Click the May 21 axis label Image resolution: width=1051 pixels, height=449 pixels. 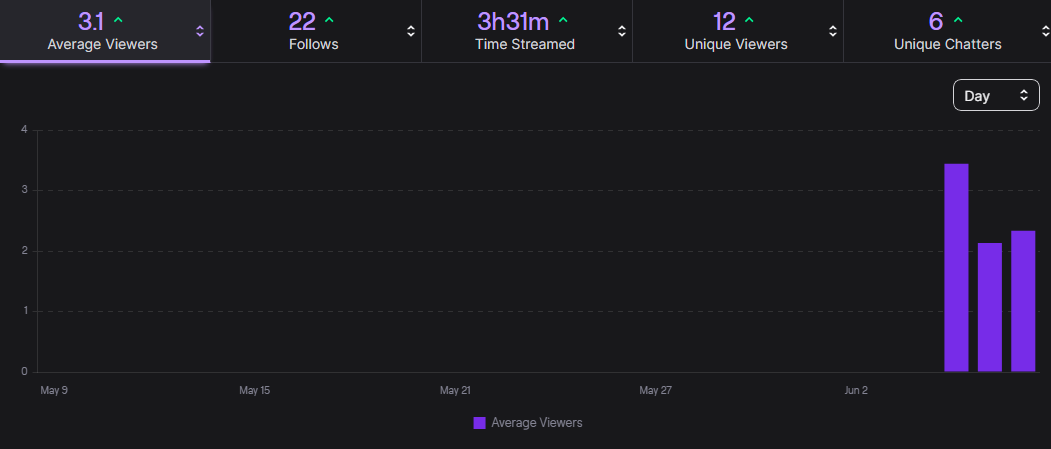[x=455, y=390]
